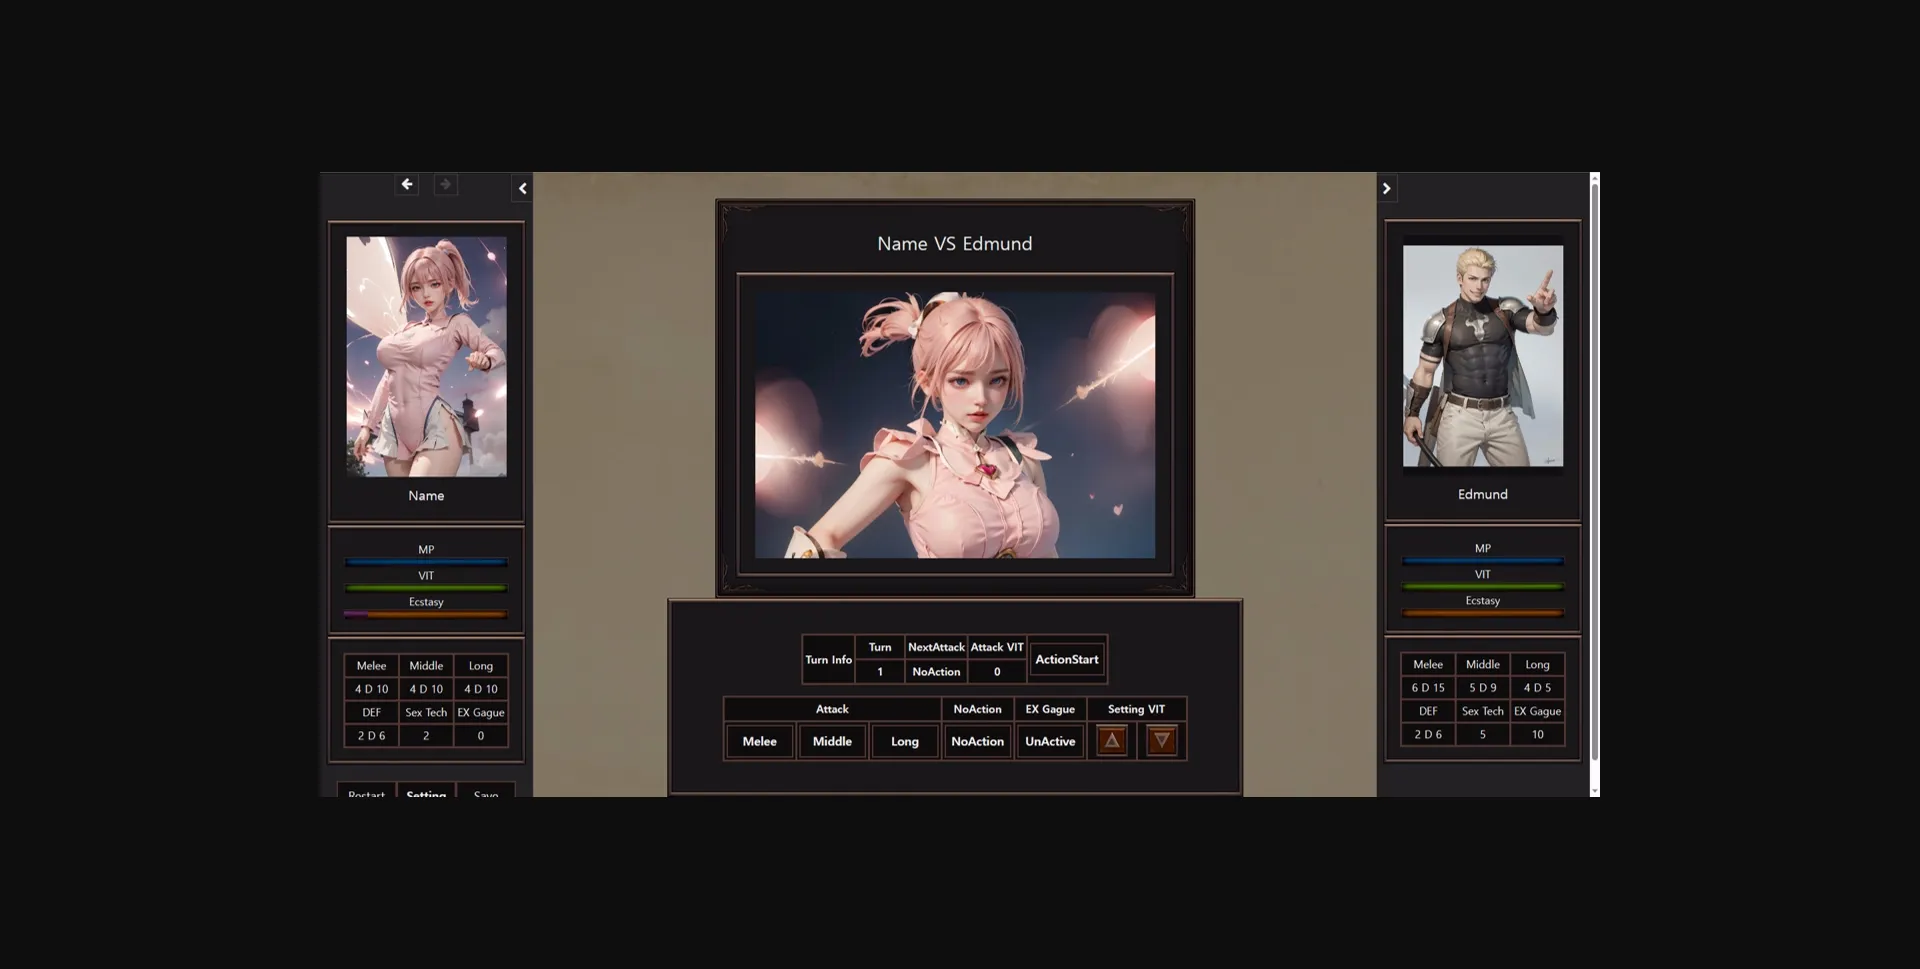
Task: Switch to the Setting tab
Action: tap(426, 793)
